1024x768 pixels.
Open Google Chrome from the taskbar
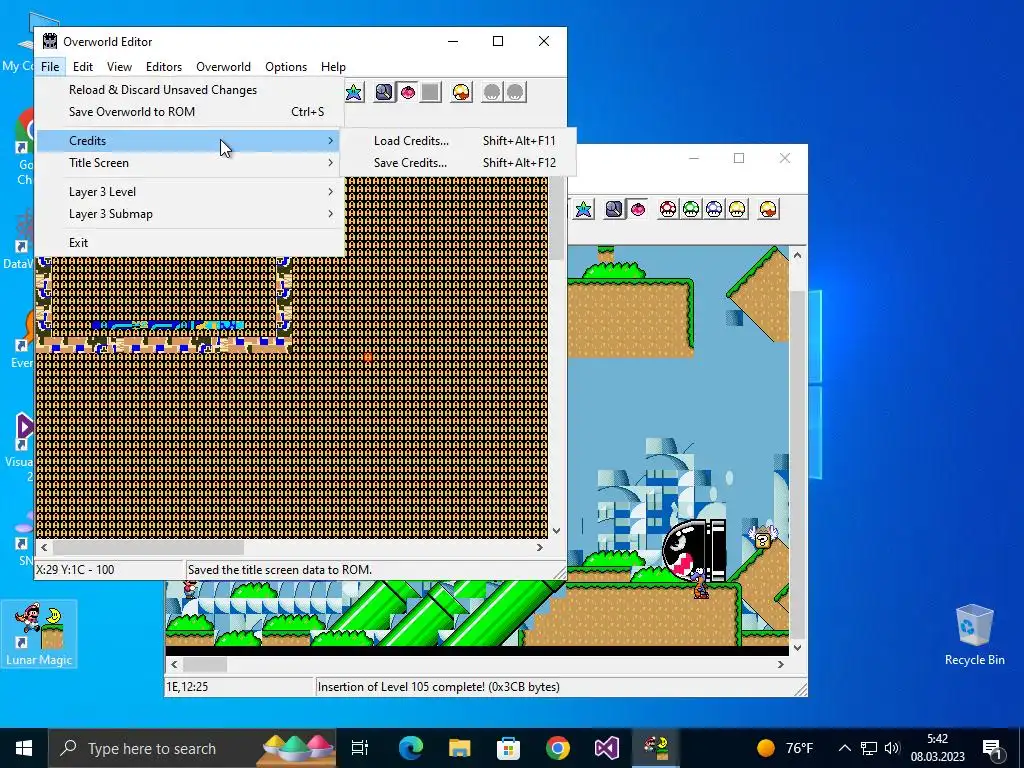(558, 748)
